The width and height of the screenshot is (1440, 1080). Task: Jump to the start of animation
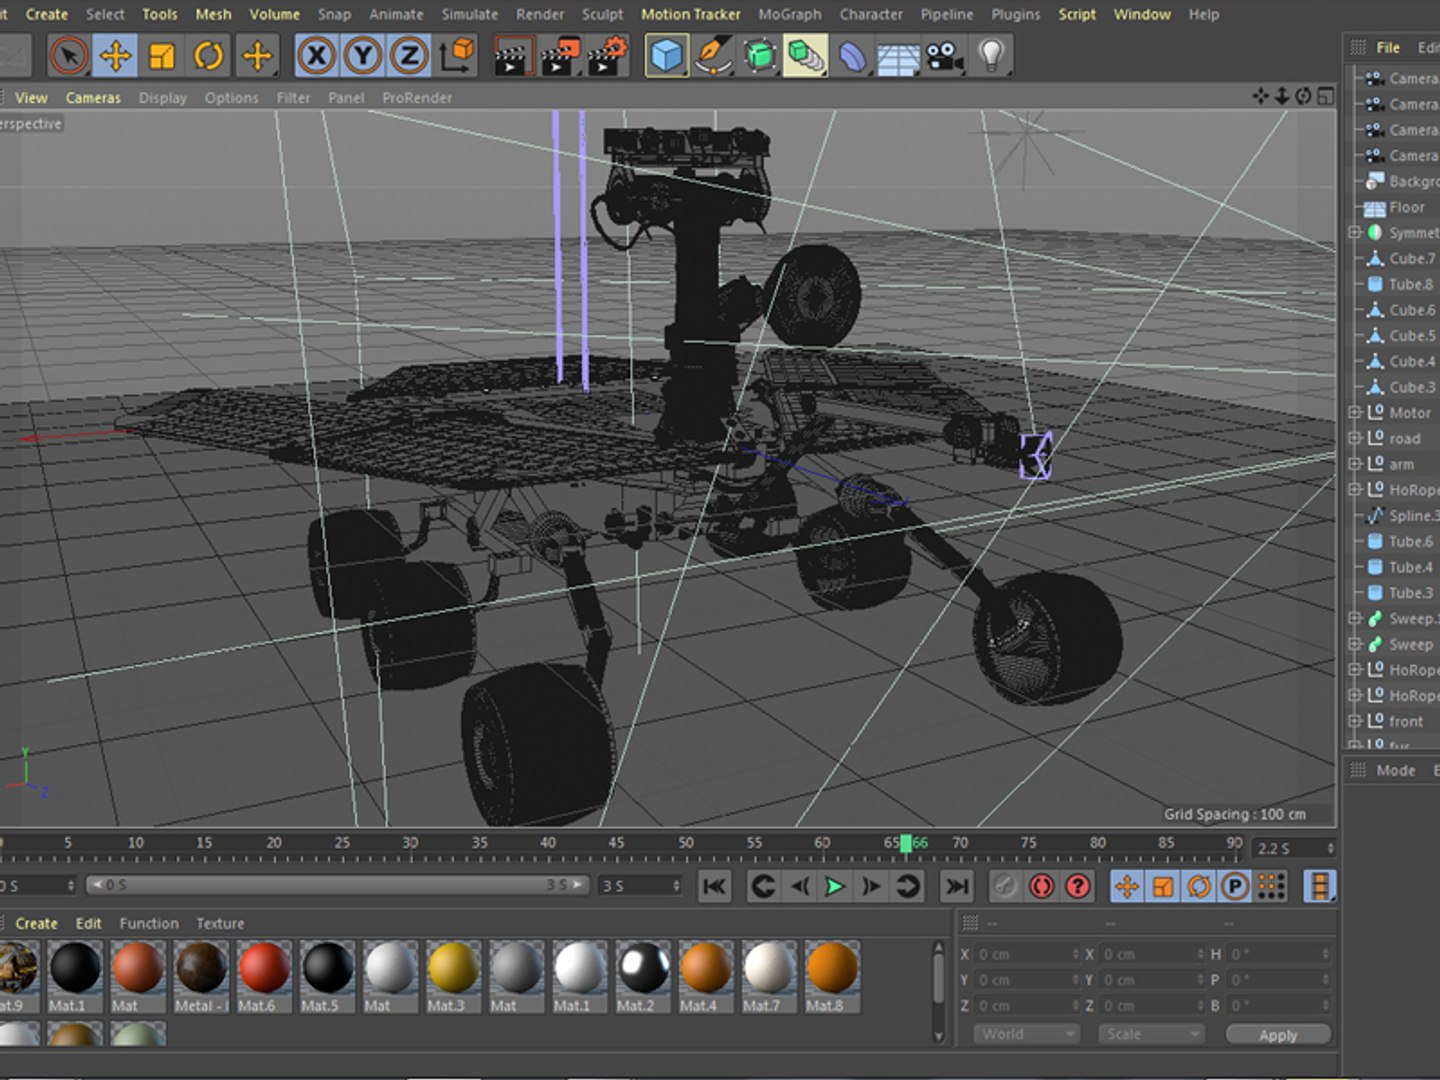pyautogui.click(x=714, y=886)
